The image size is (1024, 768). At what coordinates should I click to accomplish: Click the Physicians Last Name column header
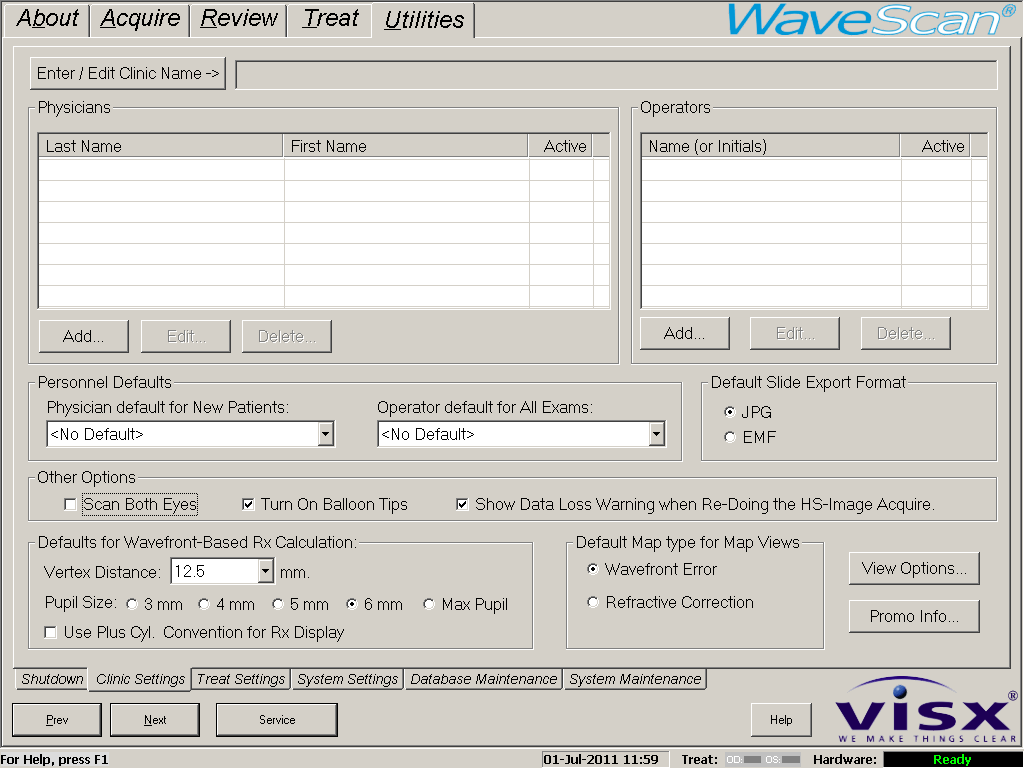pyautogui.click(x=161, y=146)
